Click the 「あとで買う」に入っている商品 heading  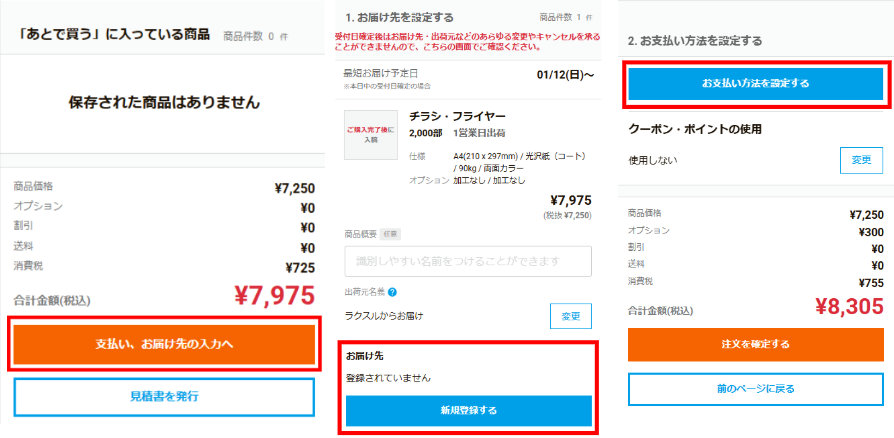point(114,35)
